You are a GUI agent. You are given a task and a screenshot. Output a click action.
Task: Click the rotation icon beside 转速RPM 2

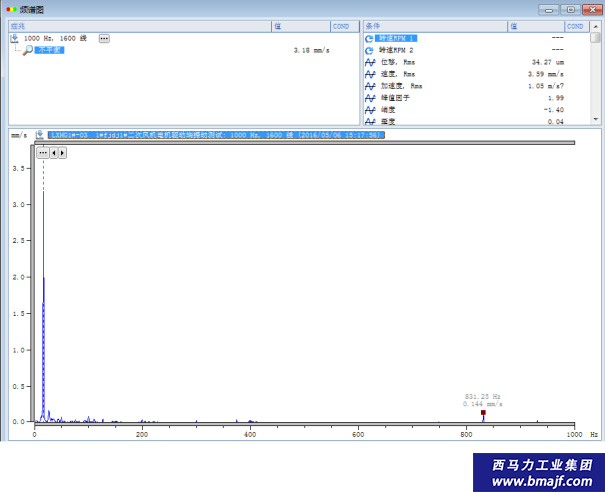[x=369, y=50]
